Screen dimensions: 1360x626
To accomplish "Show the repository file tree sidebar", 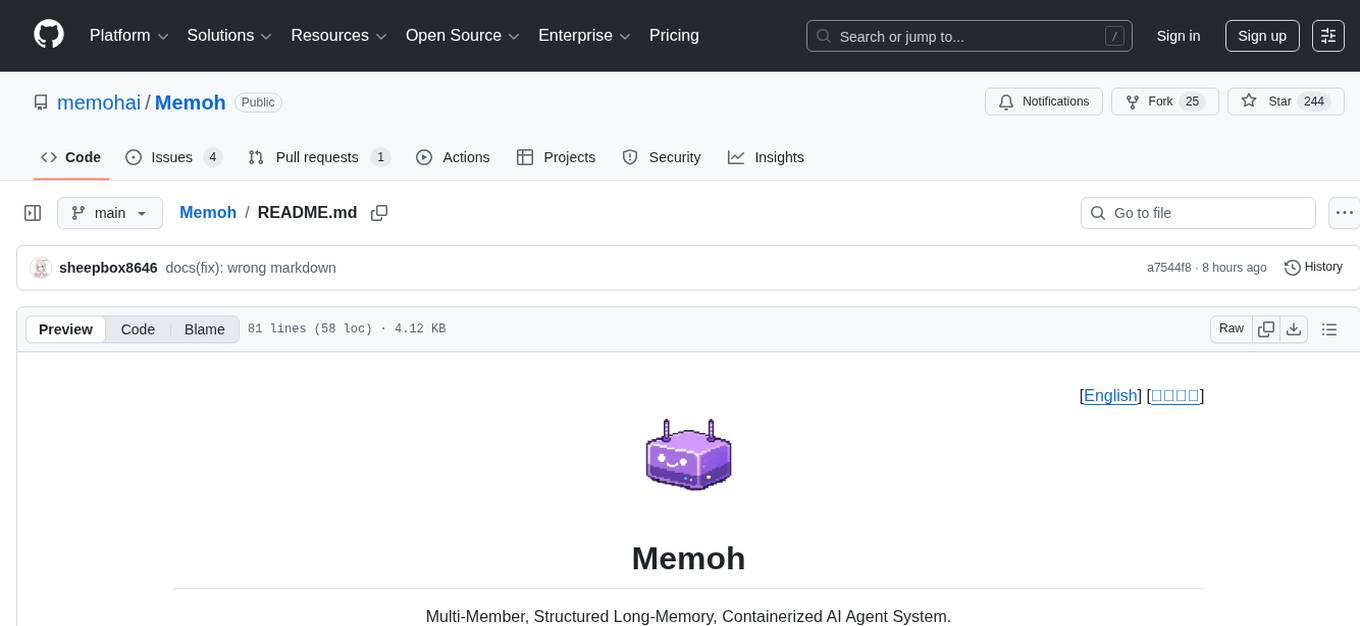I will pos(32,212).
